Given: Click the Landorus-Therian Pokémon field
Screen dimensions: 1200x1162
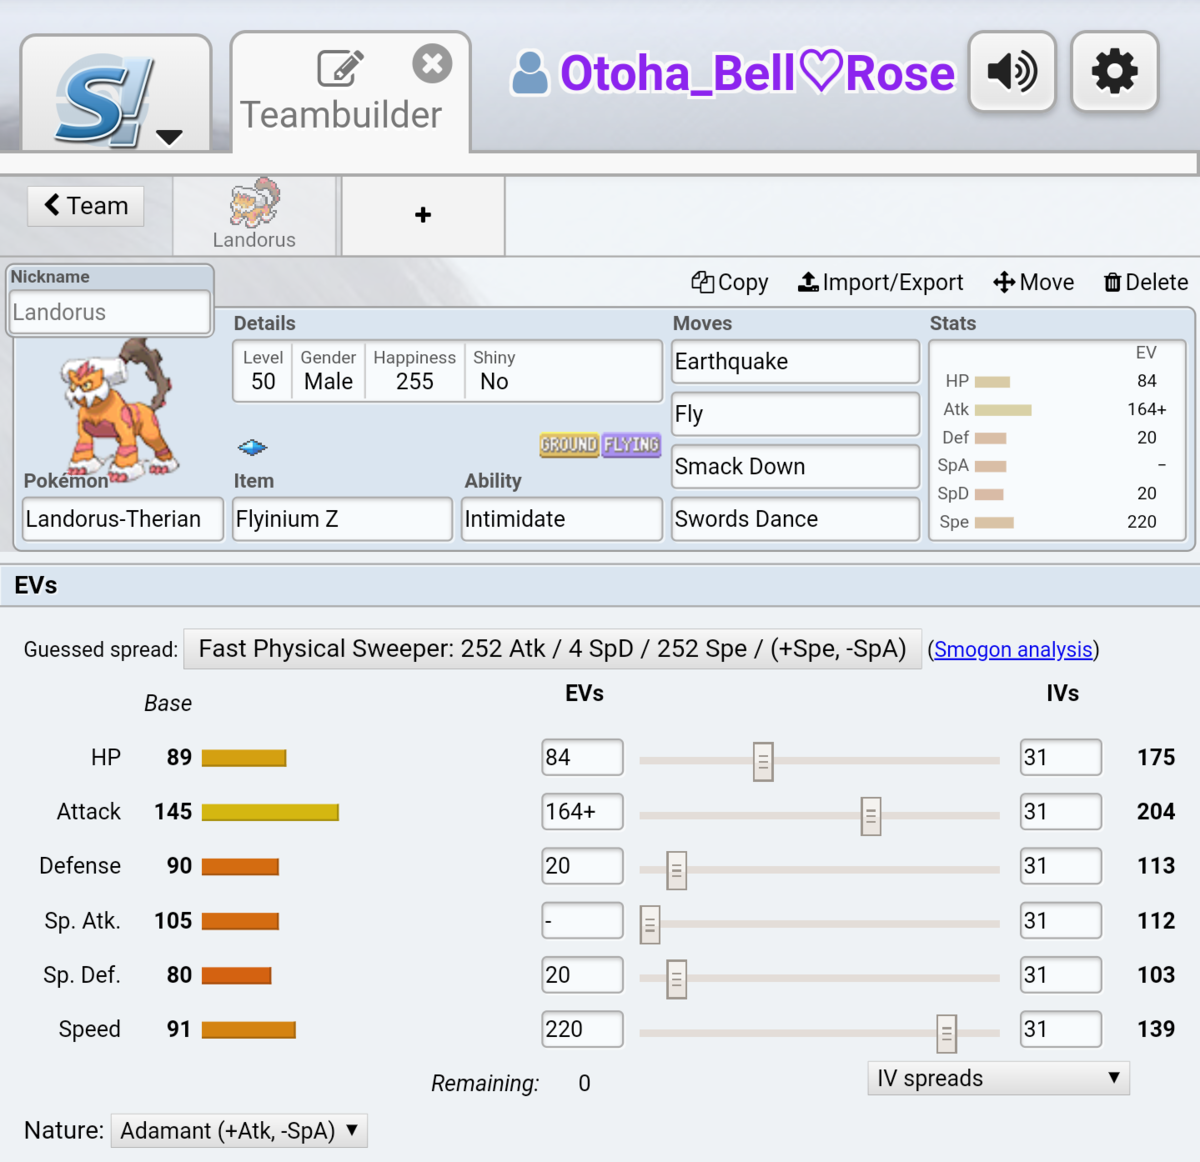Looking at the screenshot, I should click(x=123, y=519).
